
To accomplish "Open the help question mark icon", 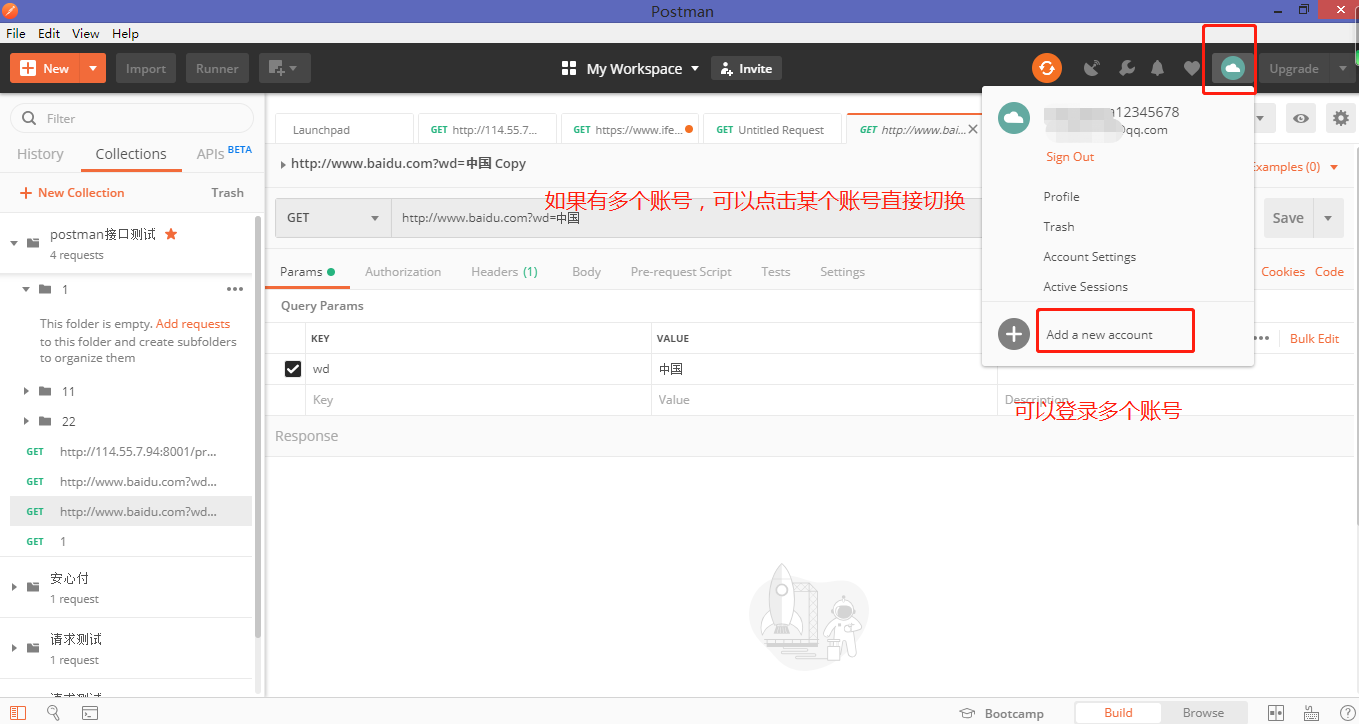I will point(1347,713).
